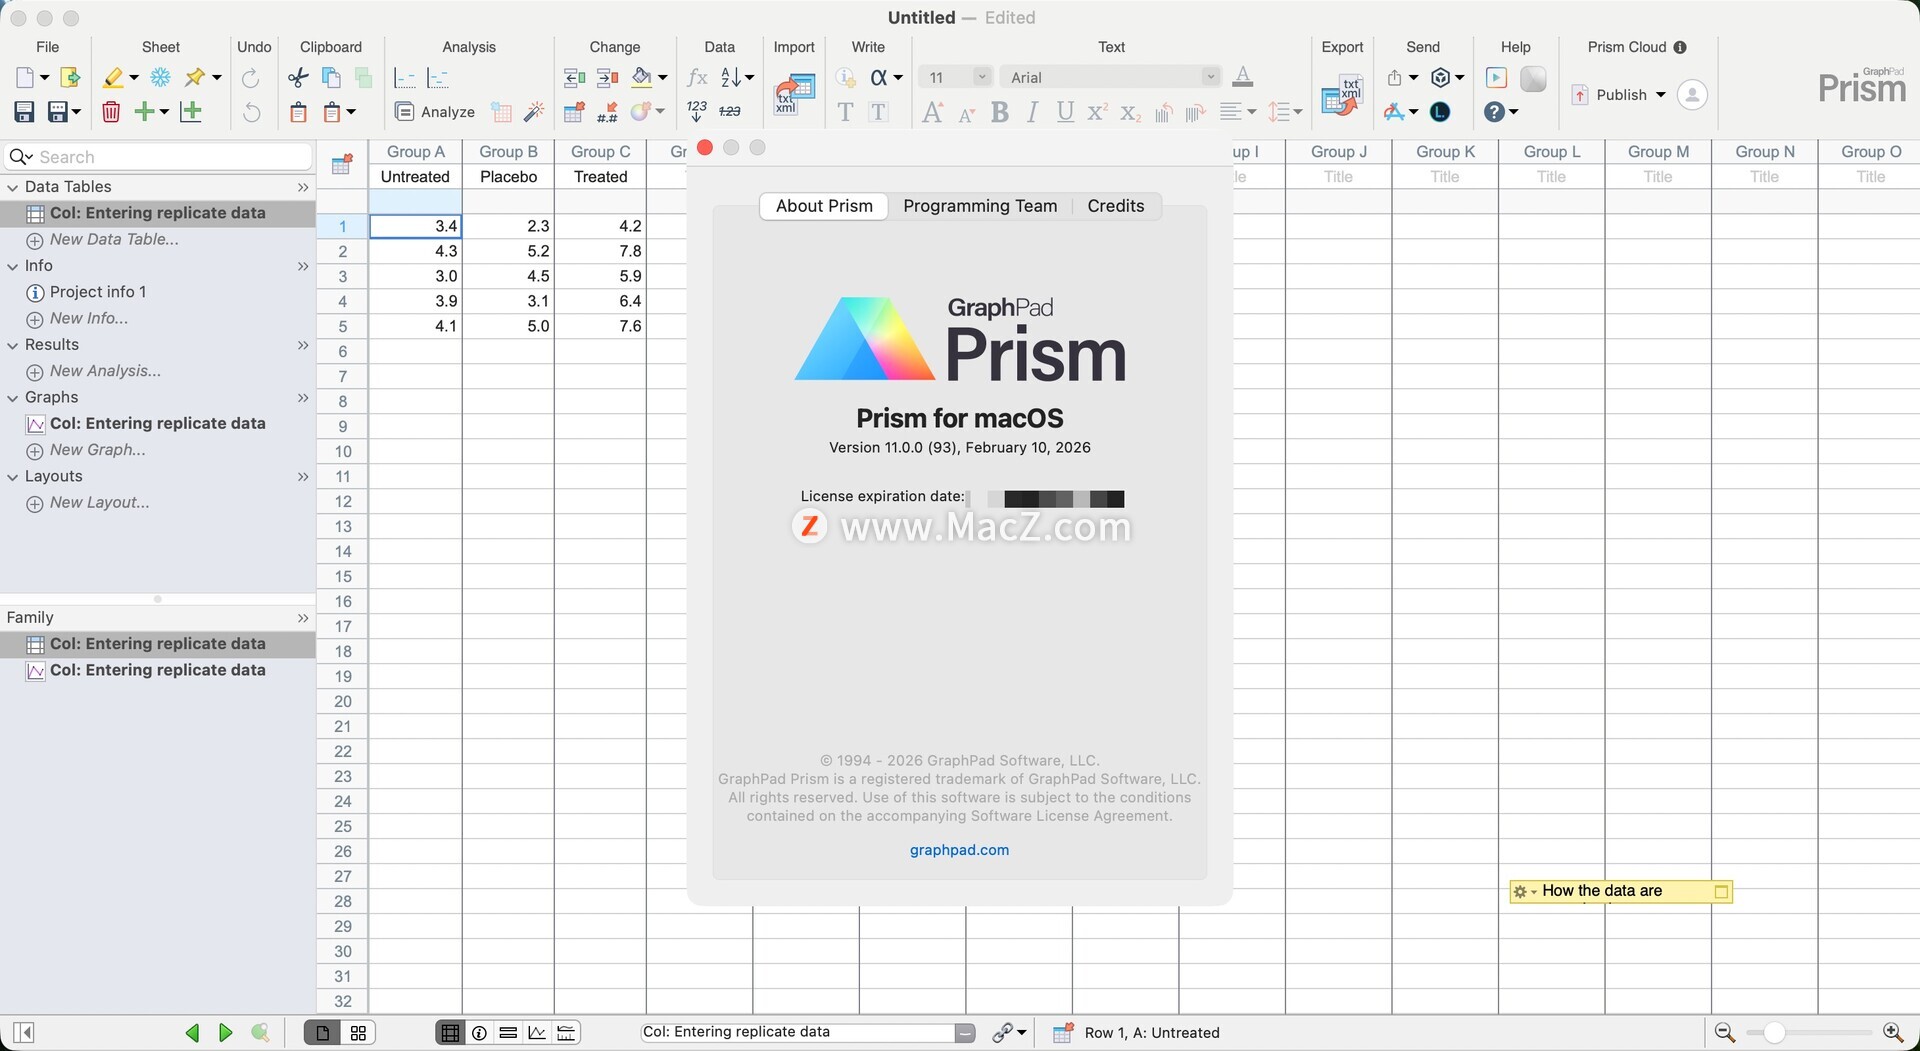Screen dimensions: 1920x1051
Task: Switch to the Credits tab
Action: (x=1115, y=206)
